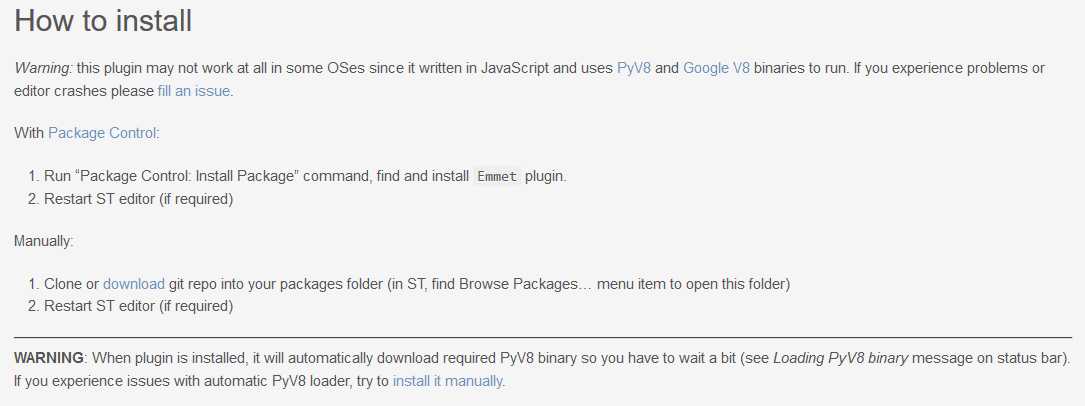Viewport: 1085px width, 406px height.
Task: Click the italic "Warning:" text
Action: 43,68
